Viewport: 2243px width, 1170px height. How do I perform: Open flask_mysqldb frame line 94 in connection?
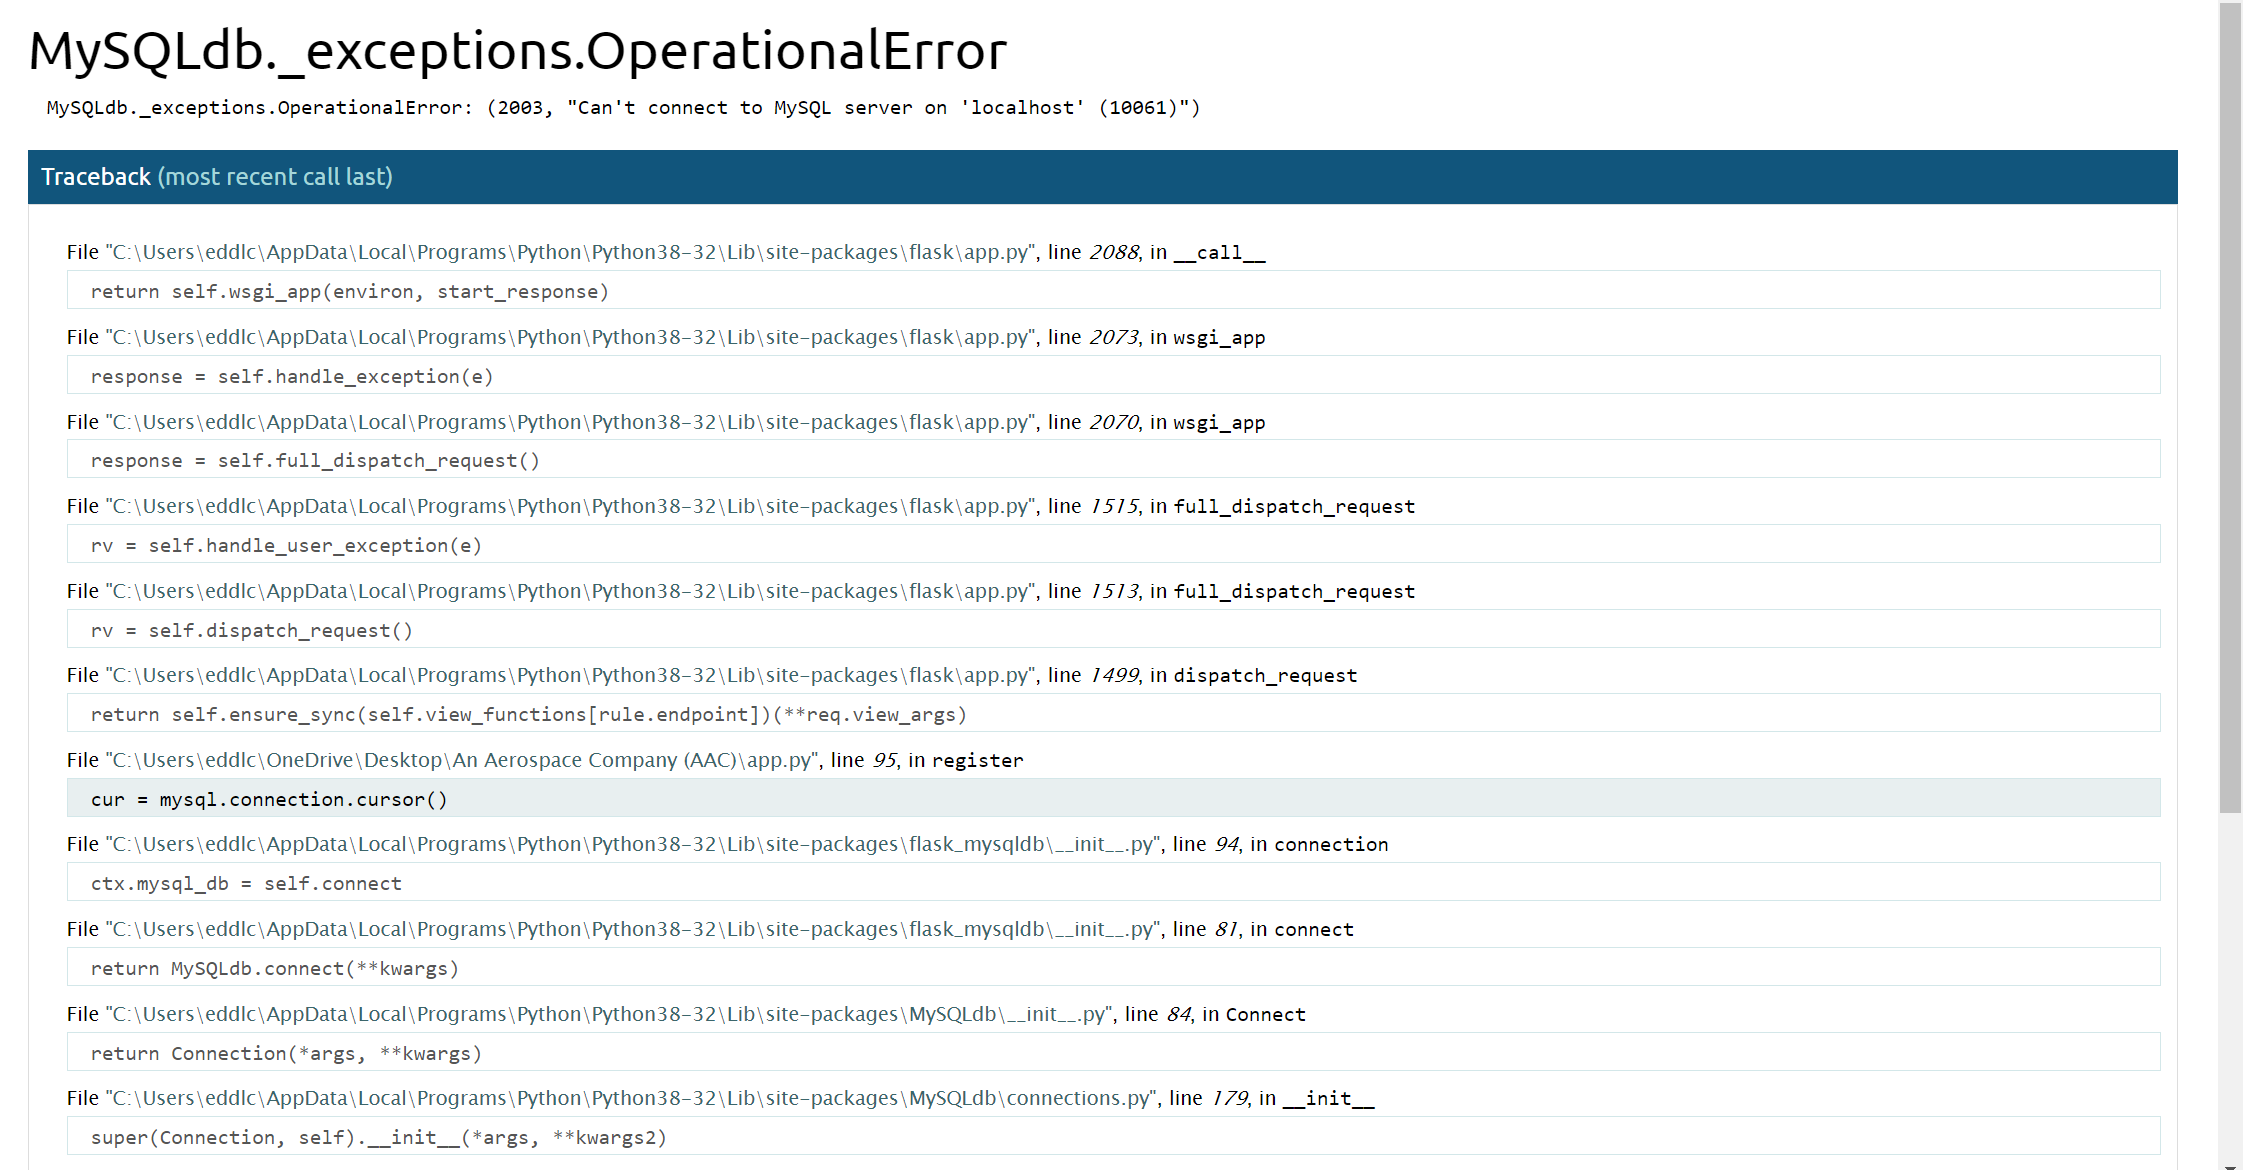[x=728, y=844]
